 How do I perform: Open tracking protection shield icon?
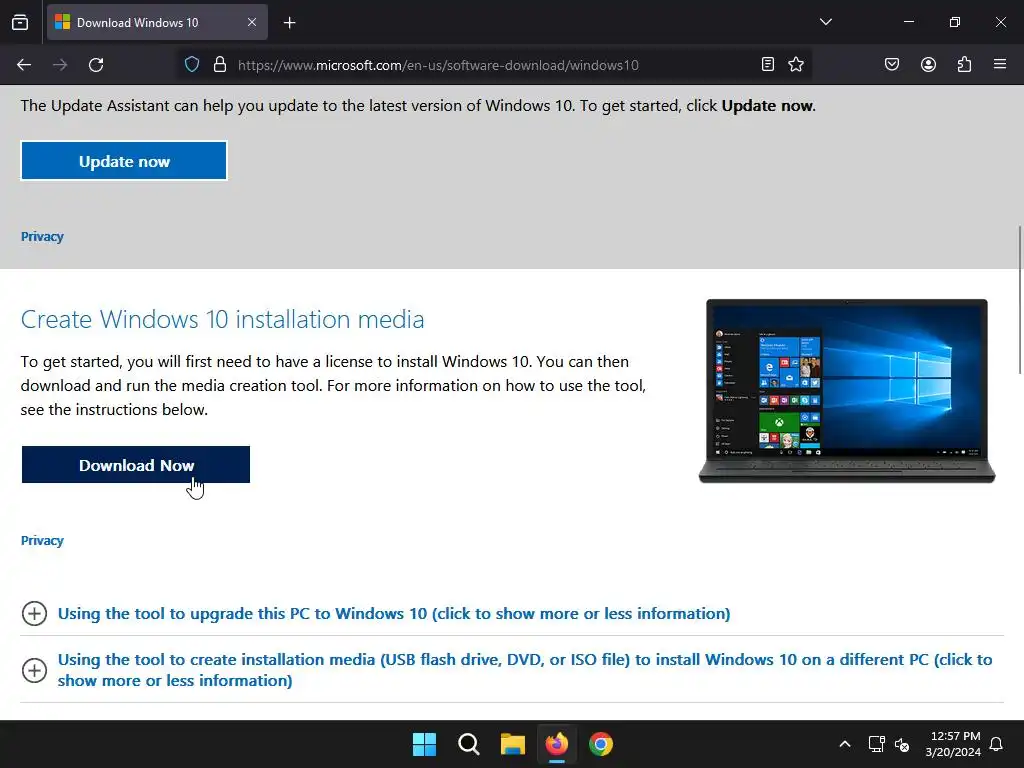pyautogui.click(x=191, y=65)
